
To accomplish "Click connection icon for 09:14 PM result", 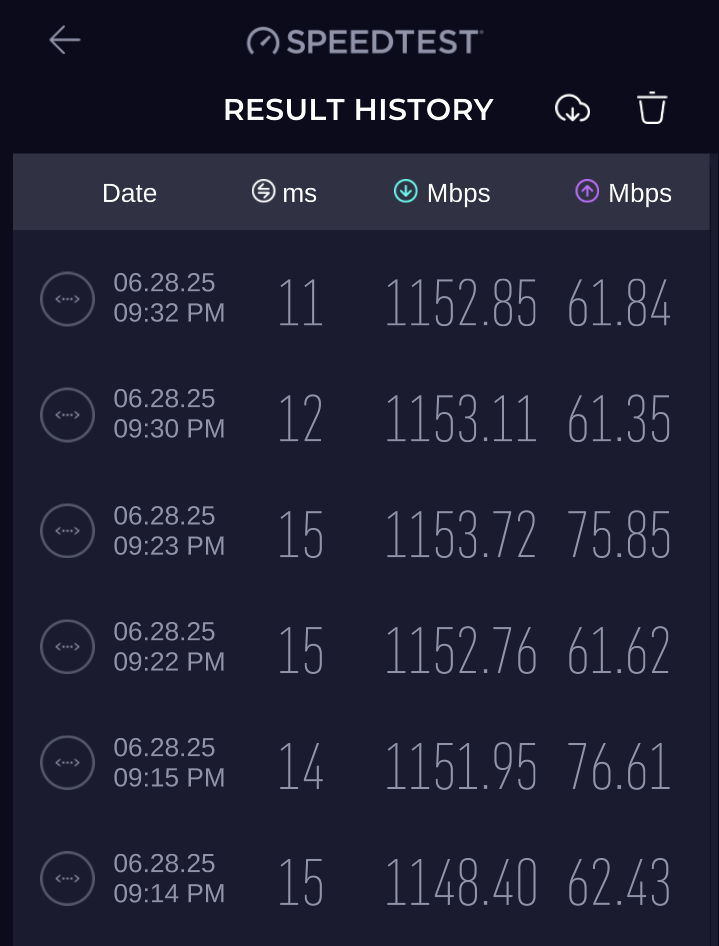I will tap(68, 878).
